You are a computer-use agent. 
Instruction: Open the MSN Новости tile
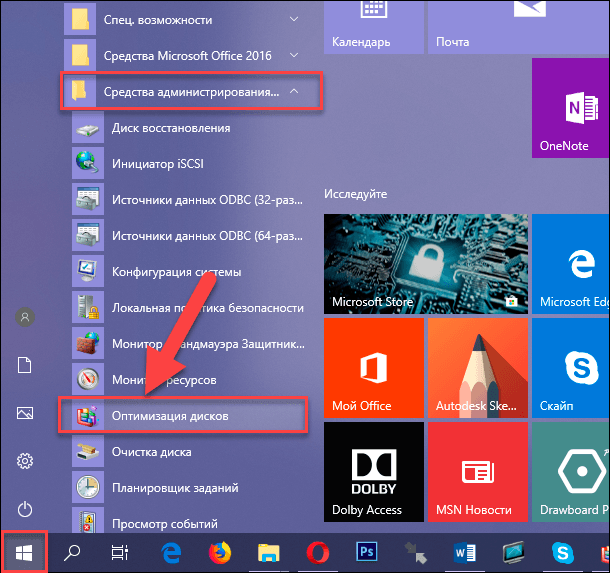click(478, 472)
